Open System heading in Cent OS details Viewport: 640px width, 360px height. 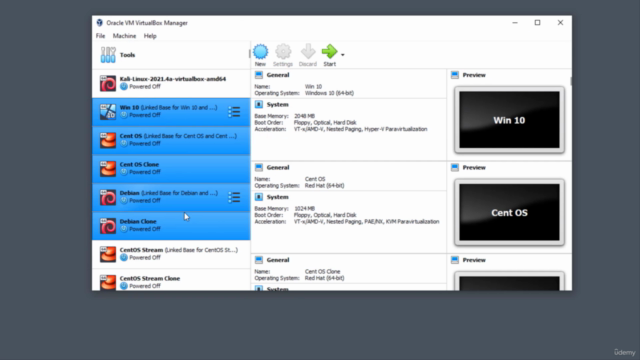pyautogui.click(x=277, y=197)
